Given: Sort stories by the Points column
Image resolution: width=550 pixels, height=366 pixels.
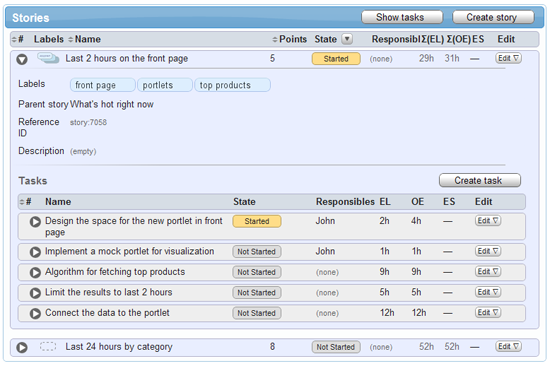Looking at the screenshot, I should click(x=289, y=39).
